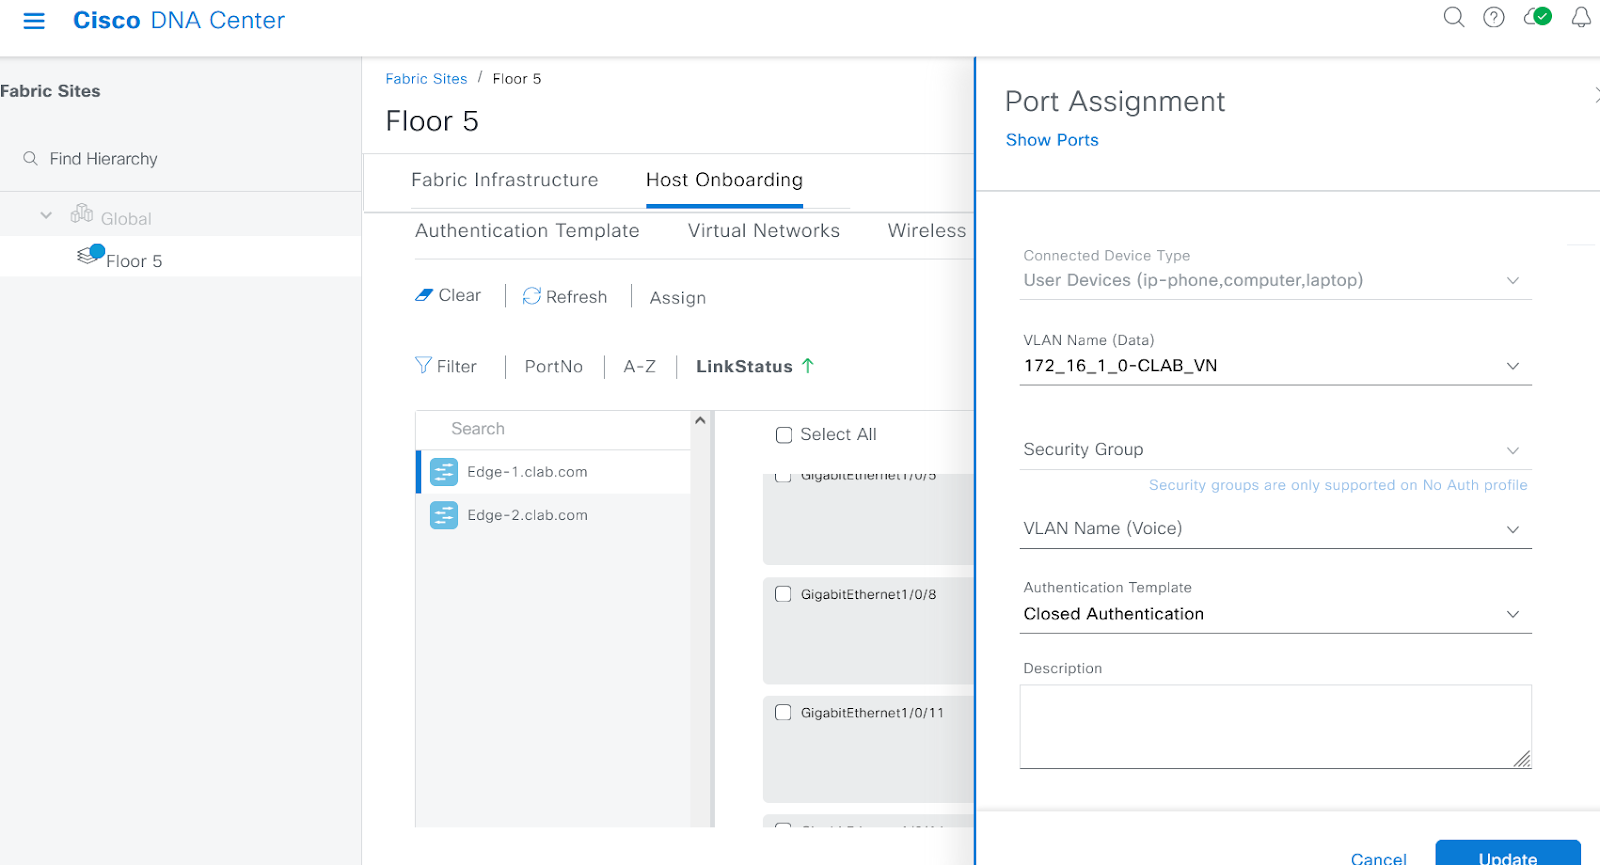Viewport: 1600px width, 865px height.
Task: Check the GigabitEthernet1/0/11 checkbox
Action: (783, 713)
